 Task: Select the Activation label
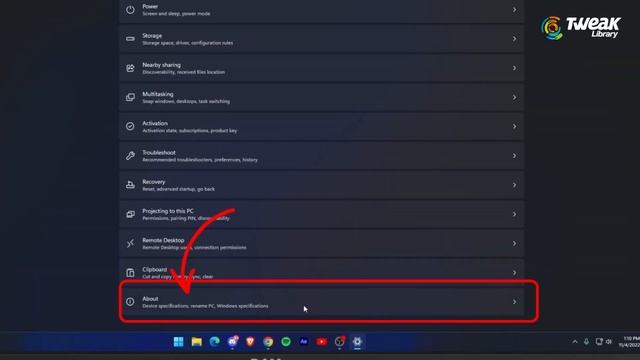click(x=155, y=123)
